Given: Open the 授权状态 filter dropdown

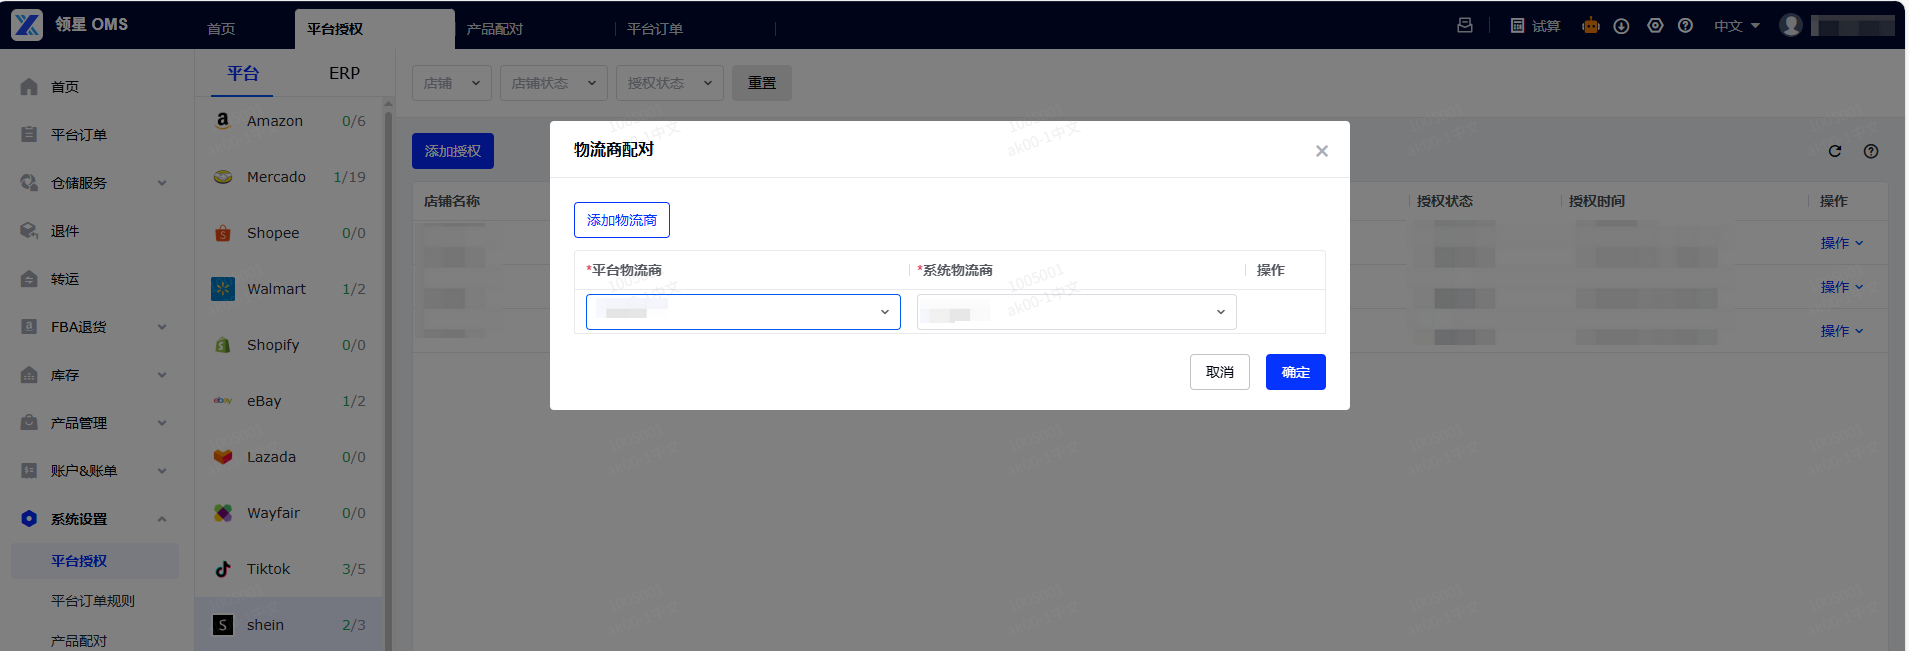Looking at the screenshot, I should coord(670,83).
